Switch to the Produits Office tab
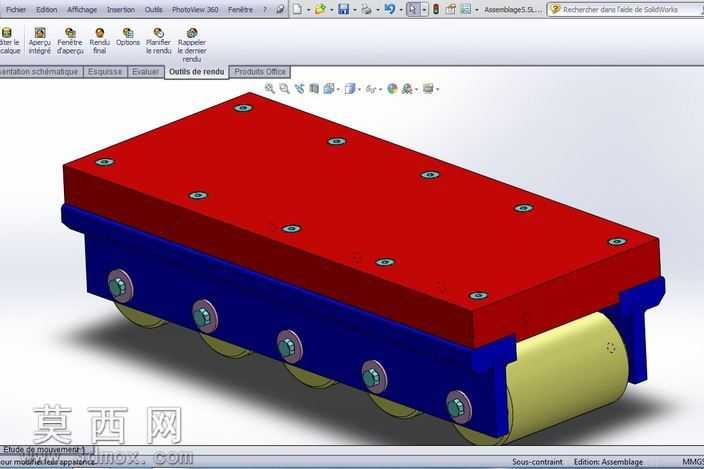This screenshot has width=704, height=469. [x=260, y=72]
